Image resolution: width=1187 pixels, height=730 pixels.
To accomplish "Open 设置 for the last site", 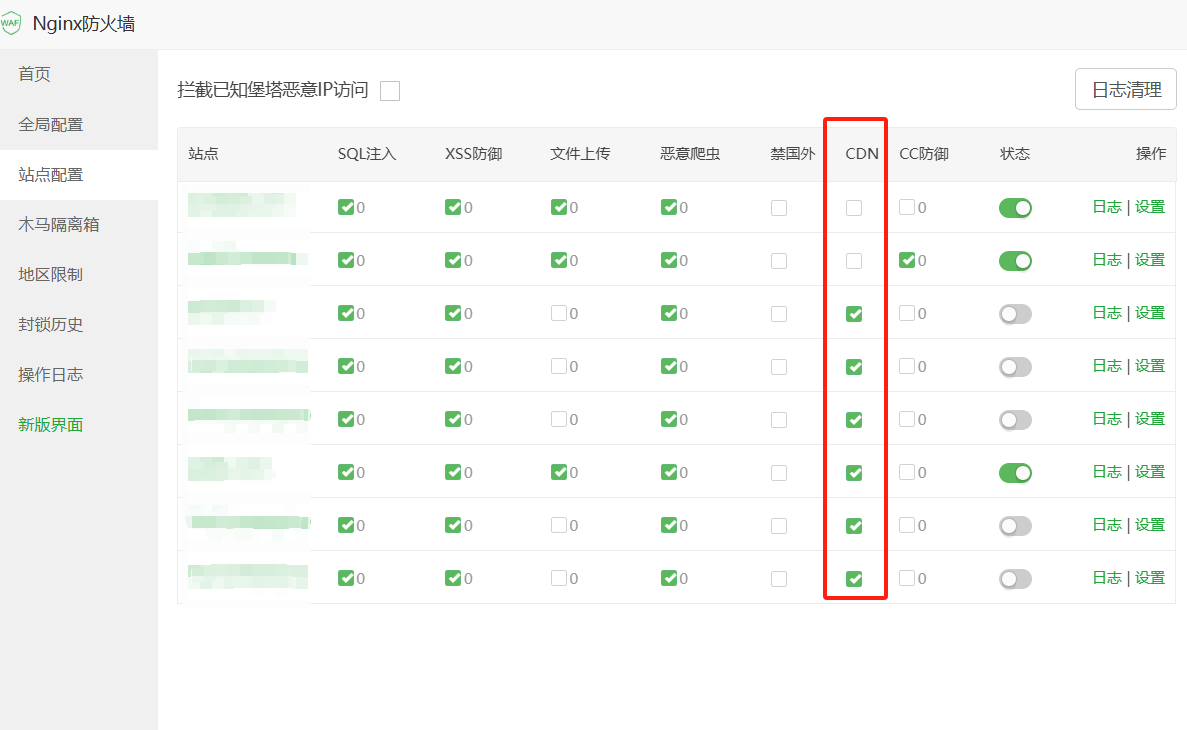I will pos(1150,578).
